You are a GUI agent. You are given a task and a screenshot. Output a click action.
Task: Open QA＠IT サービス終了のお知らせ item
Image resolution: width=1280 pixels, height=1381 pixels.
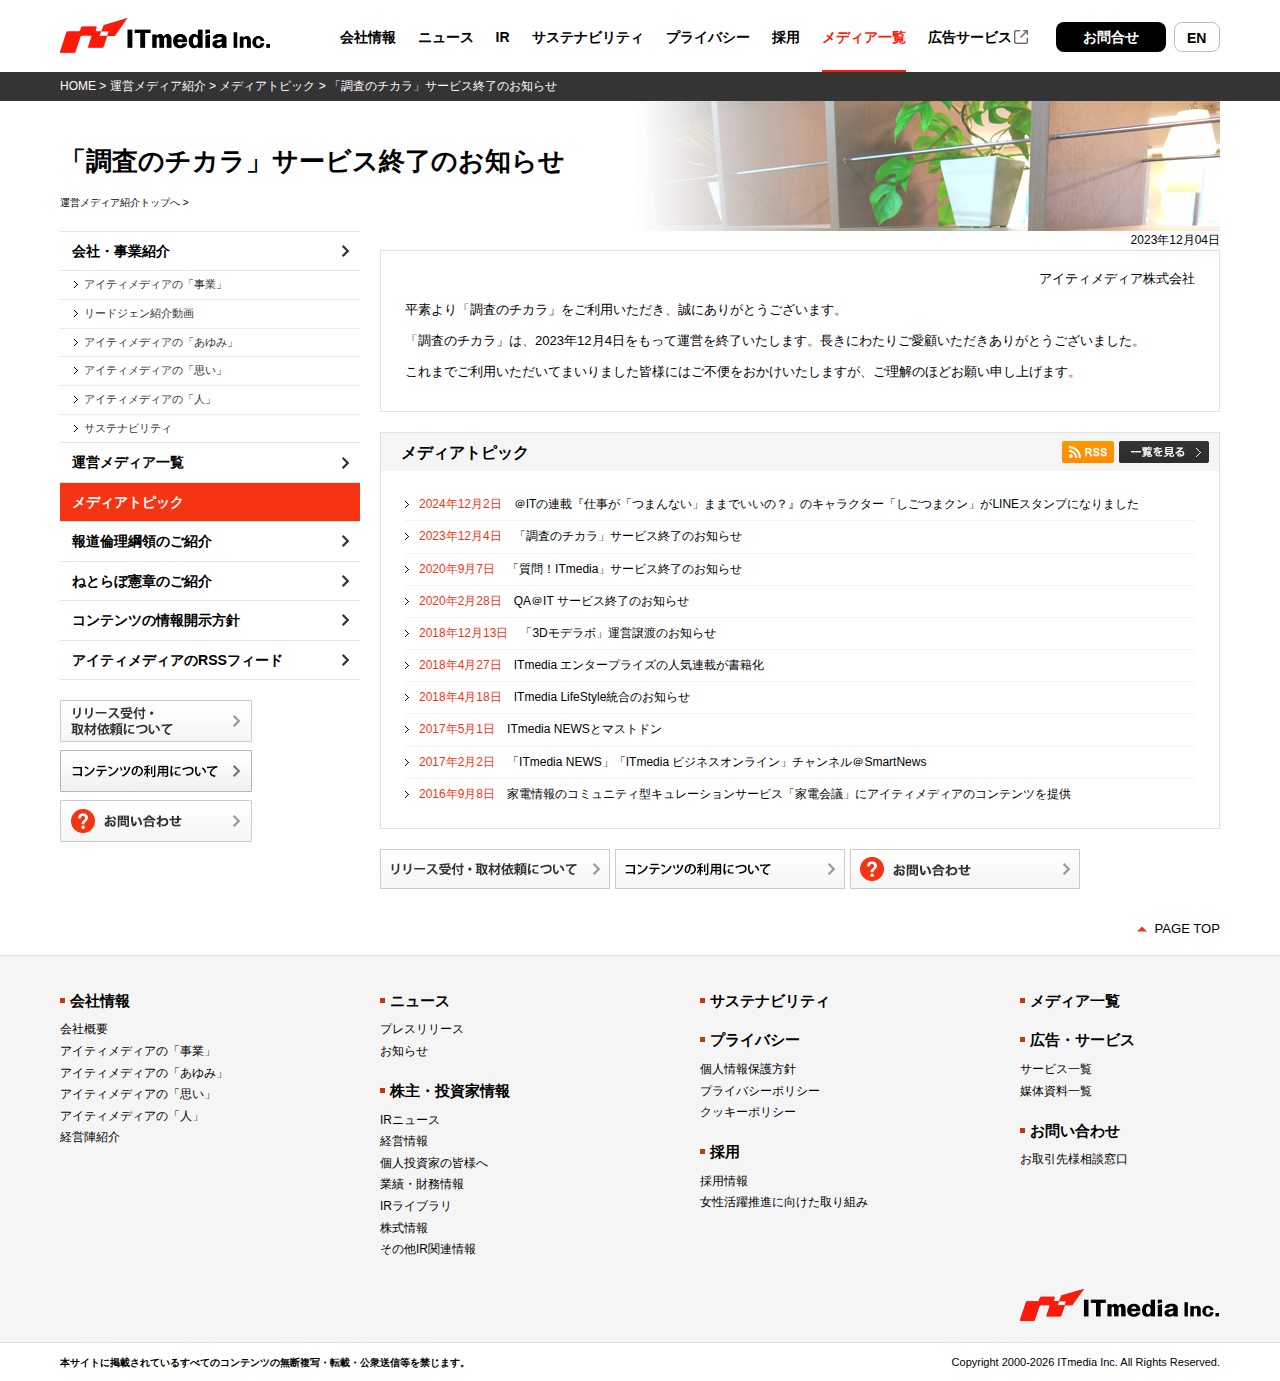[601, 601]
